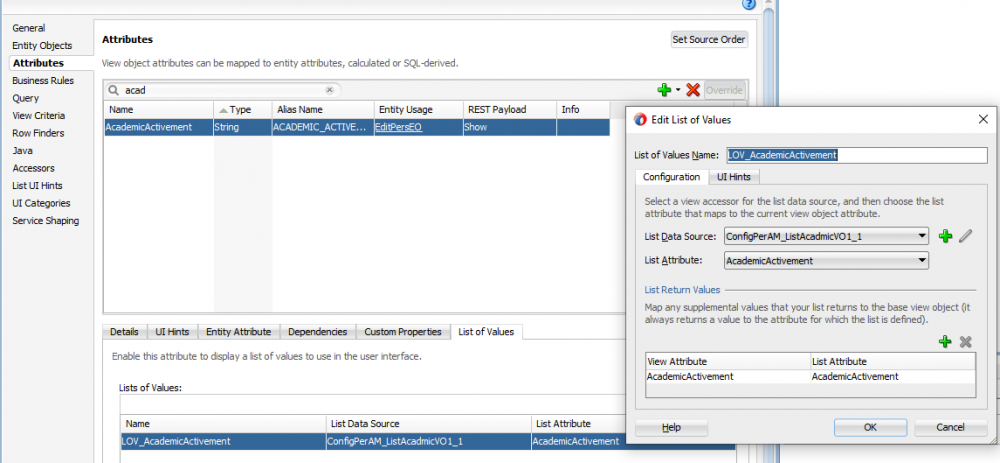
Task: Close the Edit List of Values dialog
Action: pyautogui.click(x=981, y=120)
